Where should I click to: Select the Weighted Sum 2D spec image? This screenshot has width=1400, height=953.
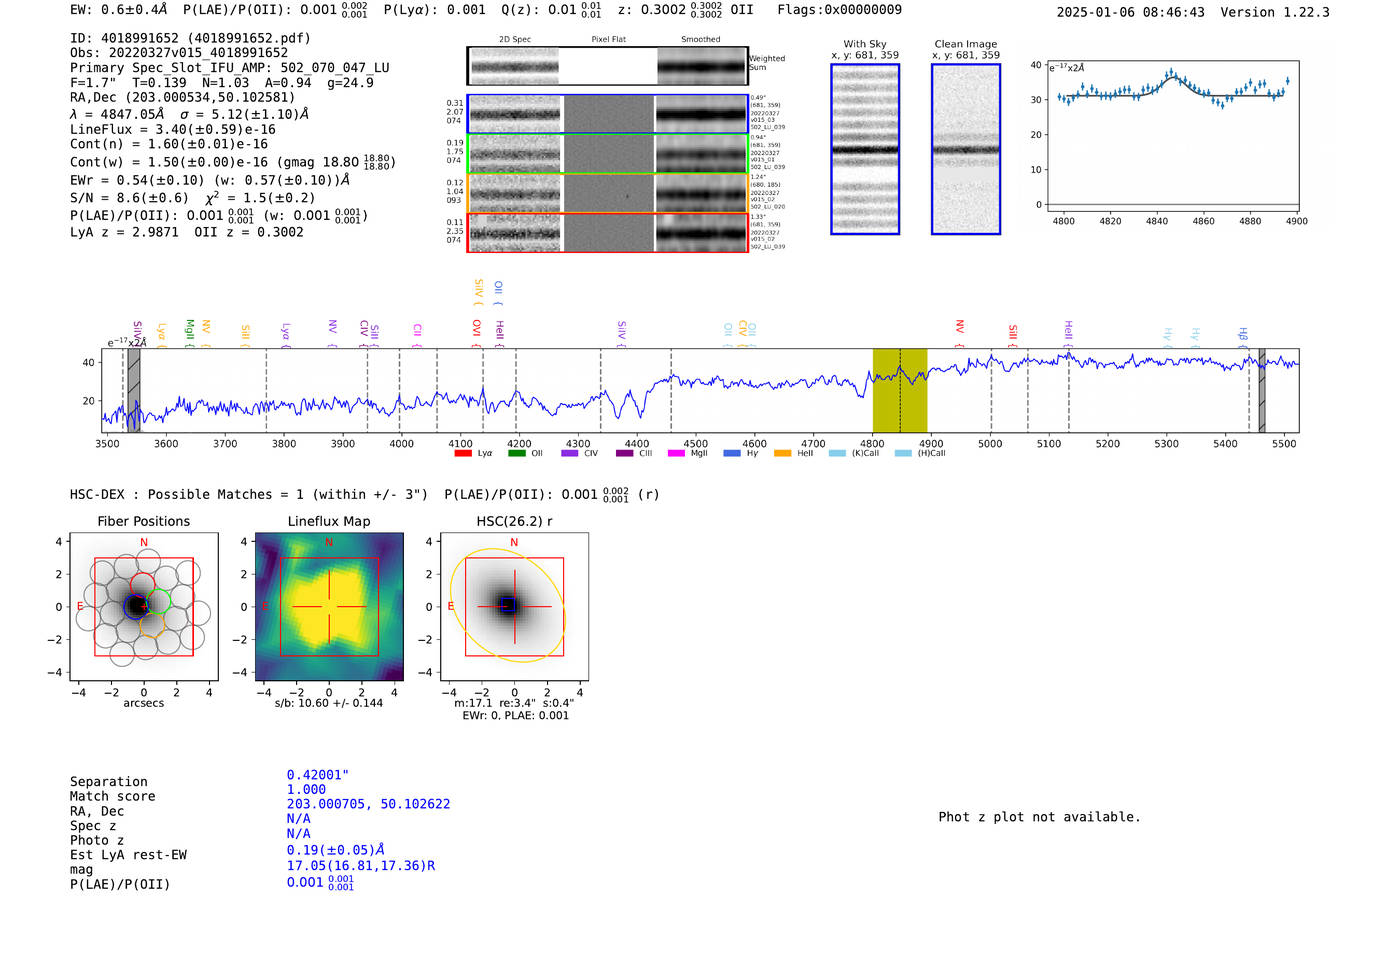(x=515, y=66)
